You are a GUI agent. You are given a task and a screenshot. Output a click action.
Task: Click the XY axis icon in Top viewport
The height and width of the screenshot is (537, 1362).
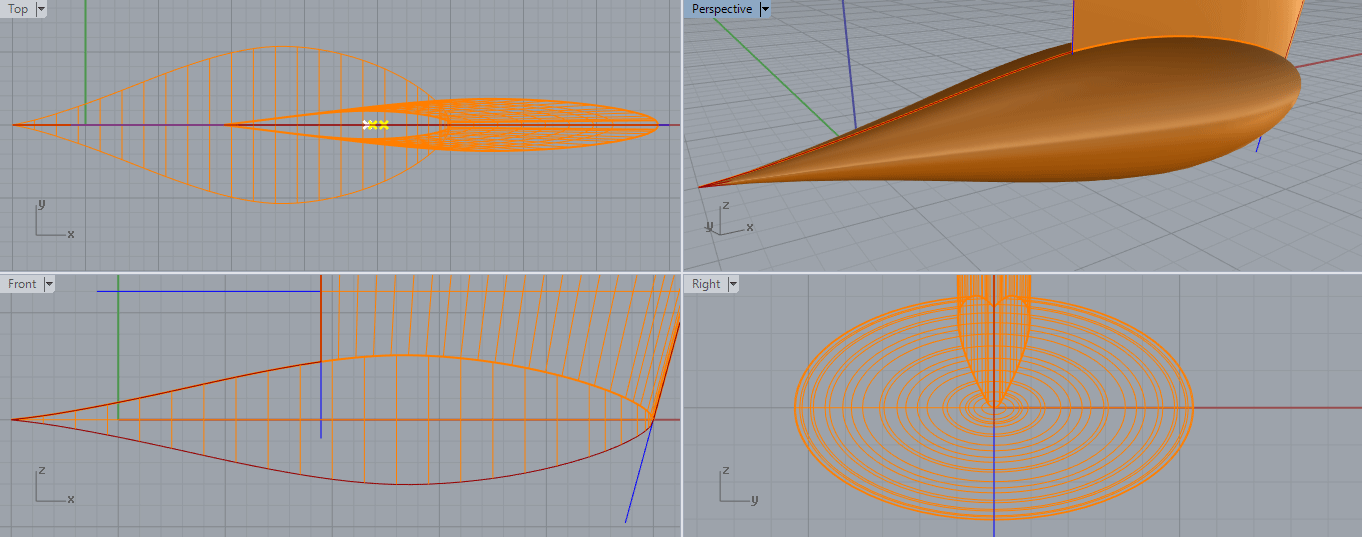[x=55, y=219]
